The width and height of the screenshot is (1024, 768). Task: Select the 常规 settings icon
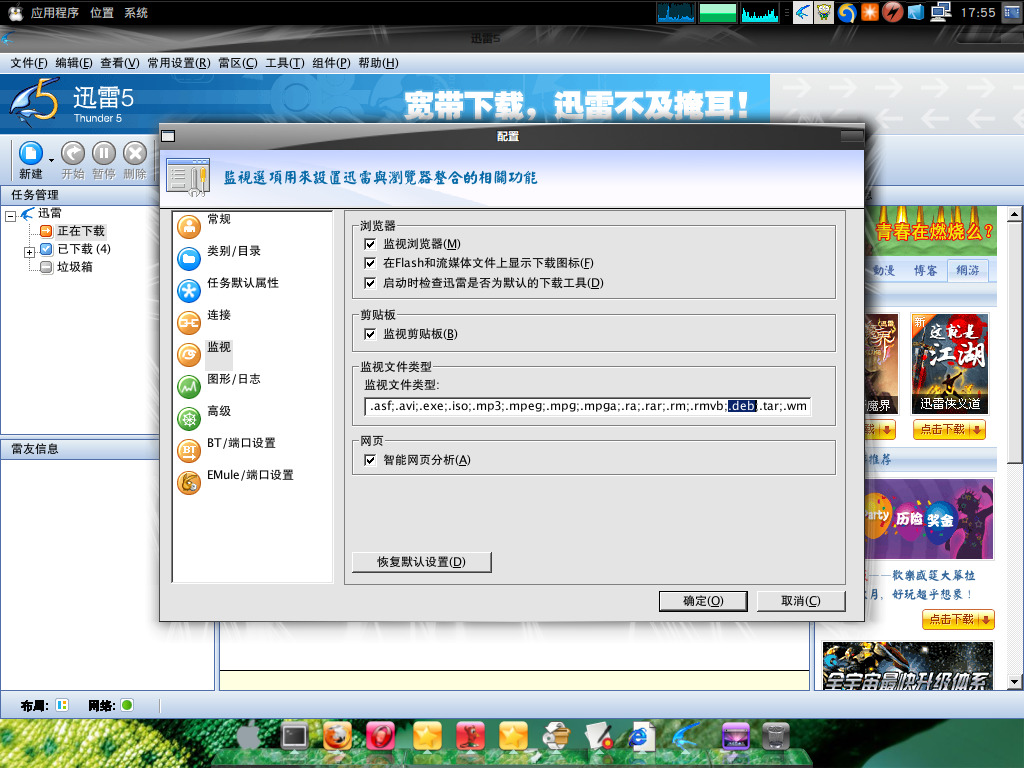pos(189,227)
